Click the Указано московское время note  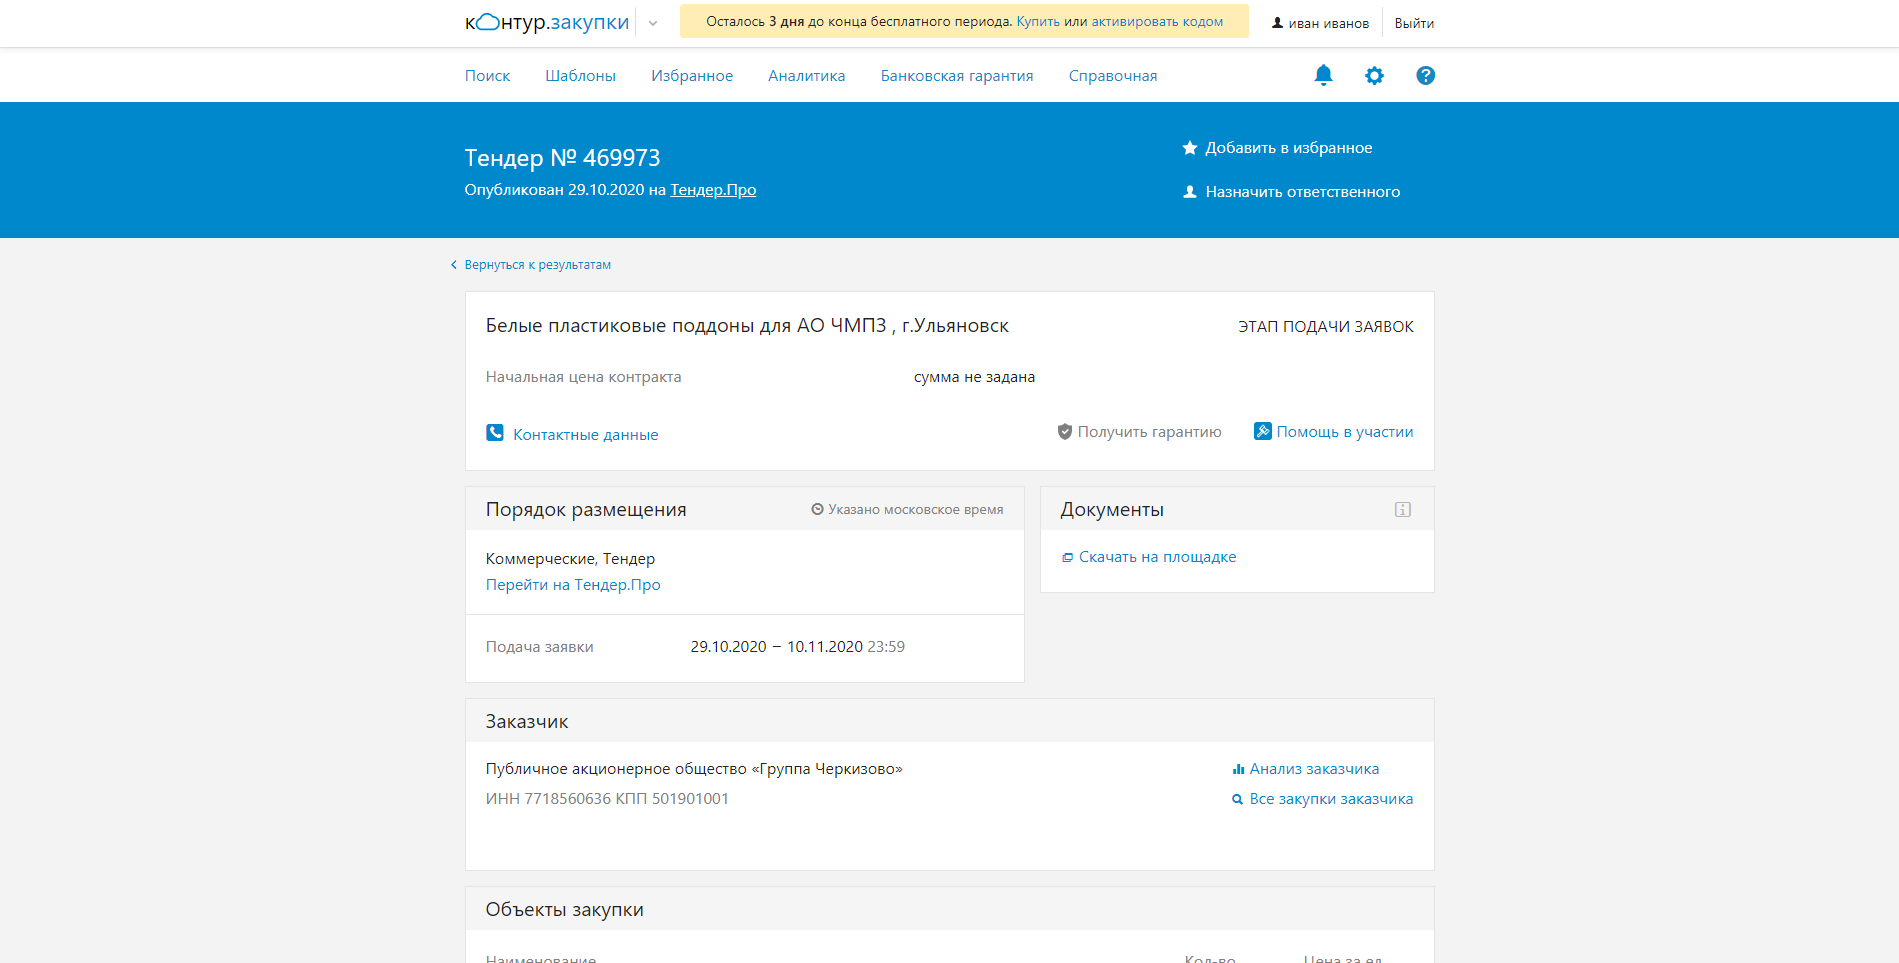(x=915, y=510)
